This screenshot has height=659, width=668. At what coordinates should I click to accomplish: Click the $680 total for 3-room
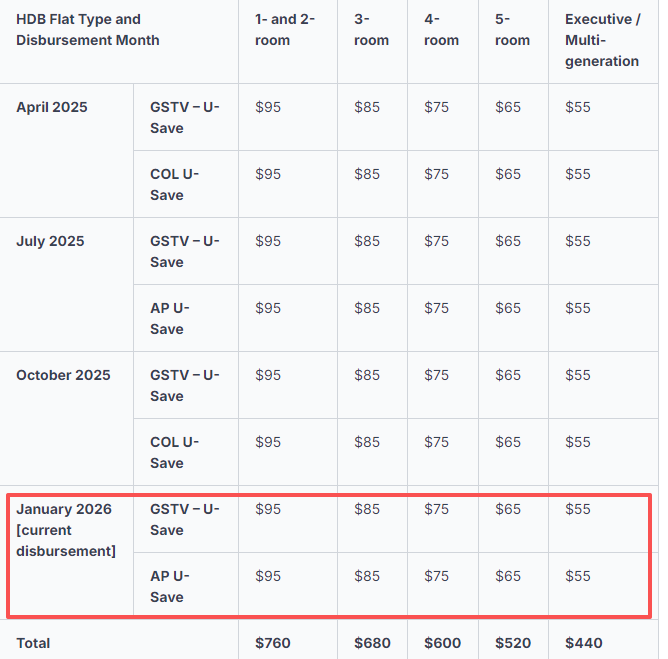click(x=371, y=643)
